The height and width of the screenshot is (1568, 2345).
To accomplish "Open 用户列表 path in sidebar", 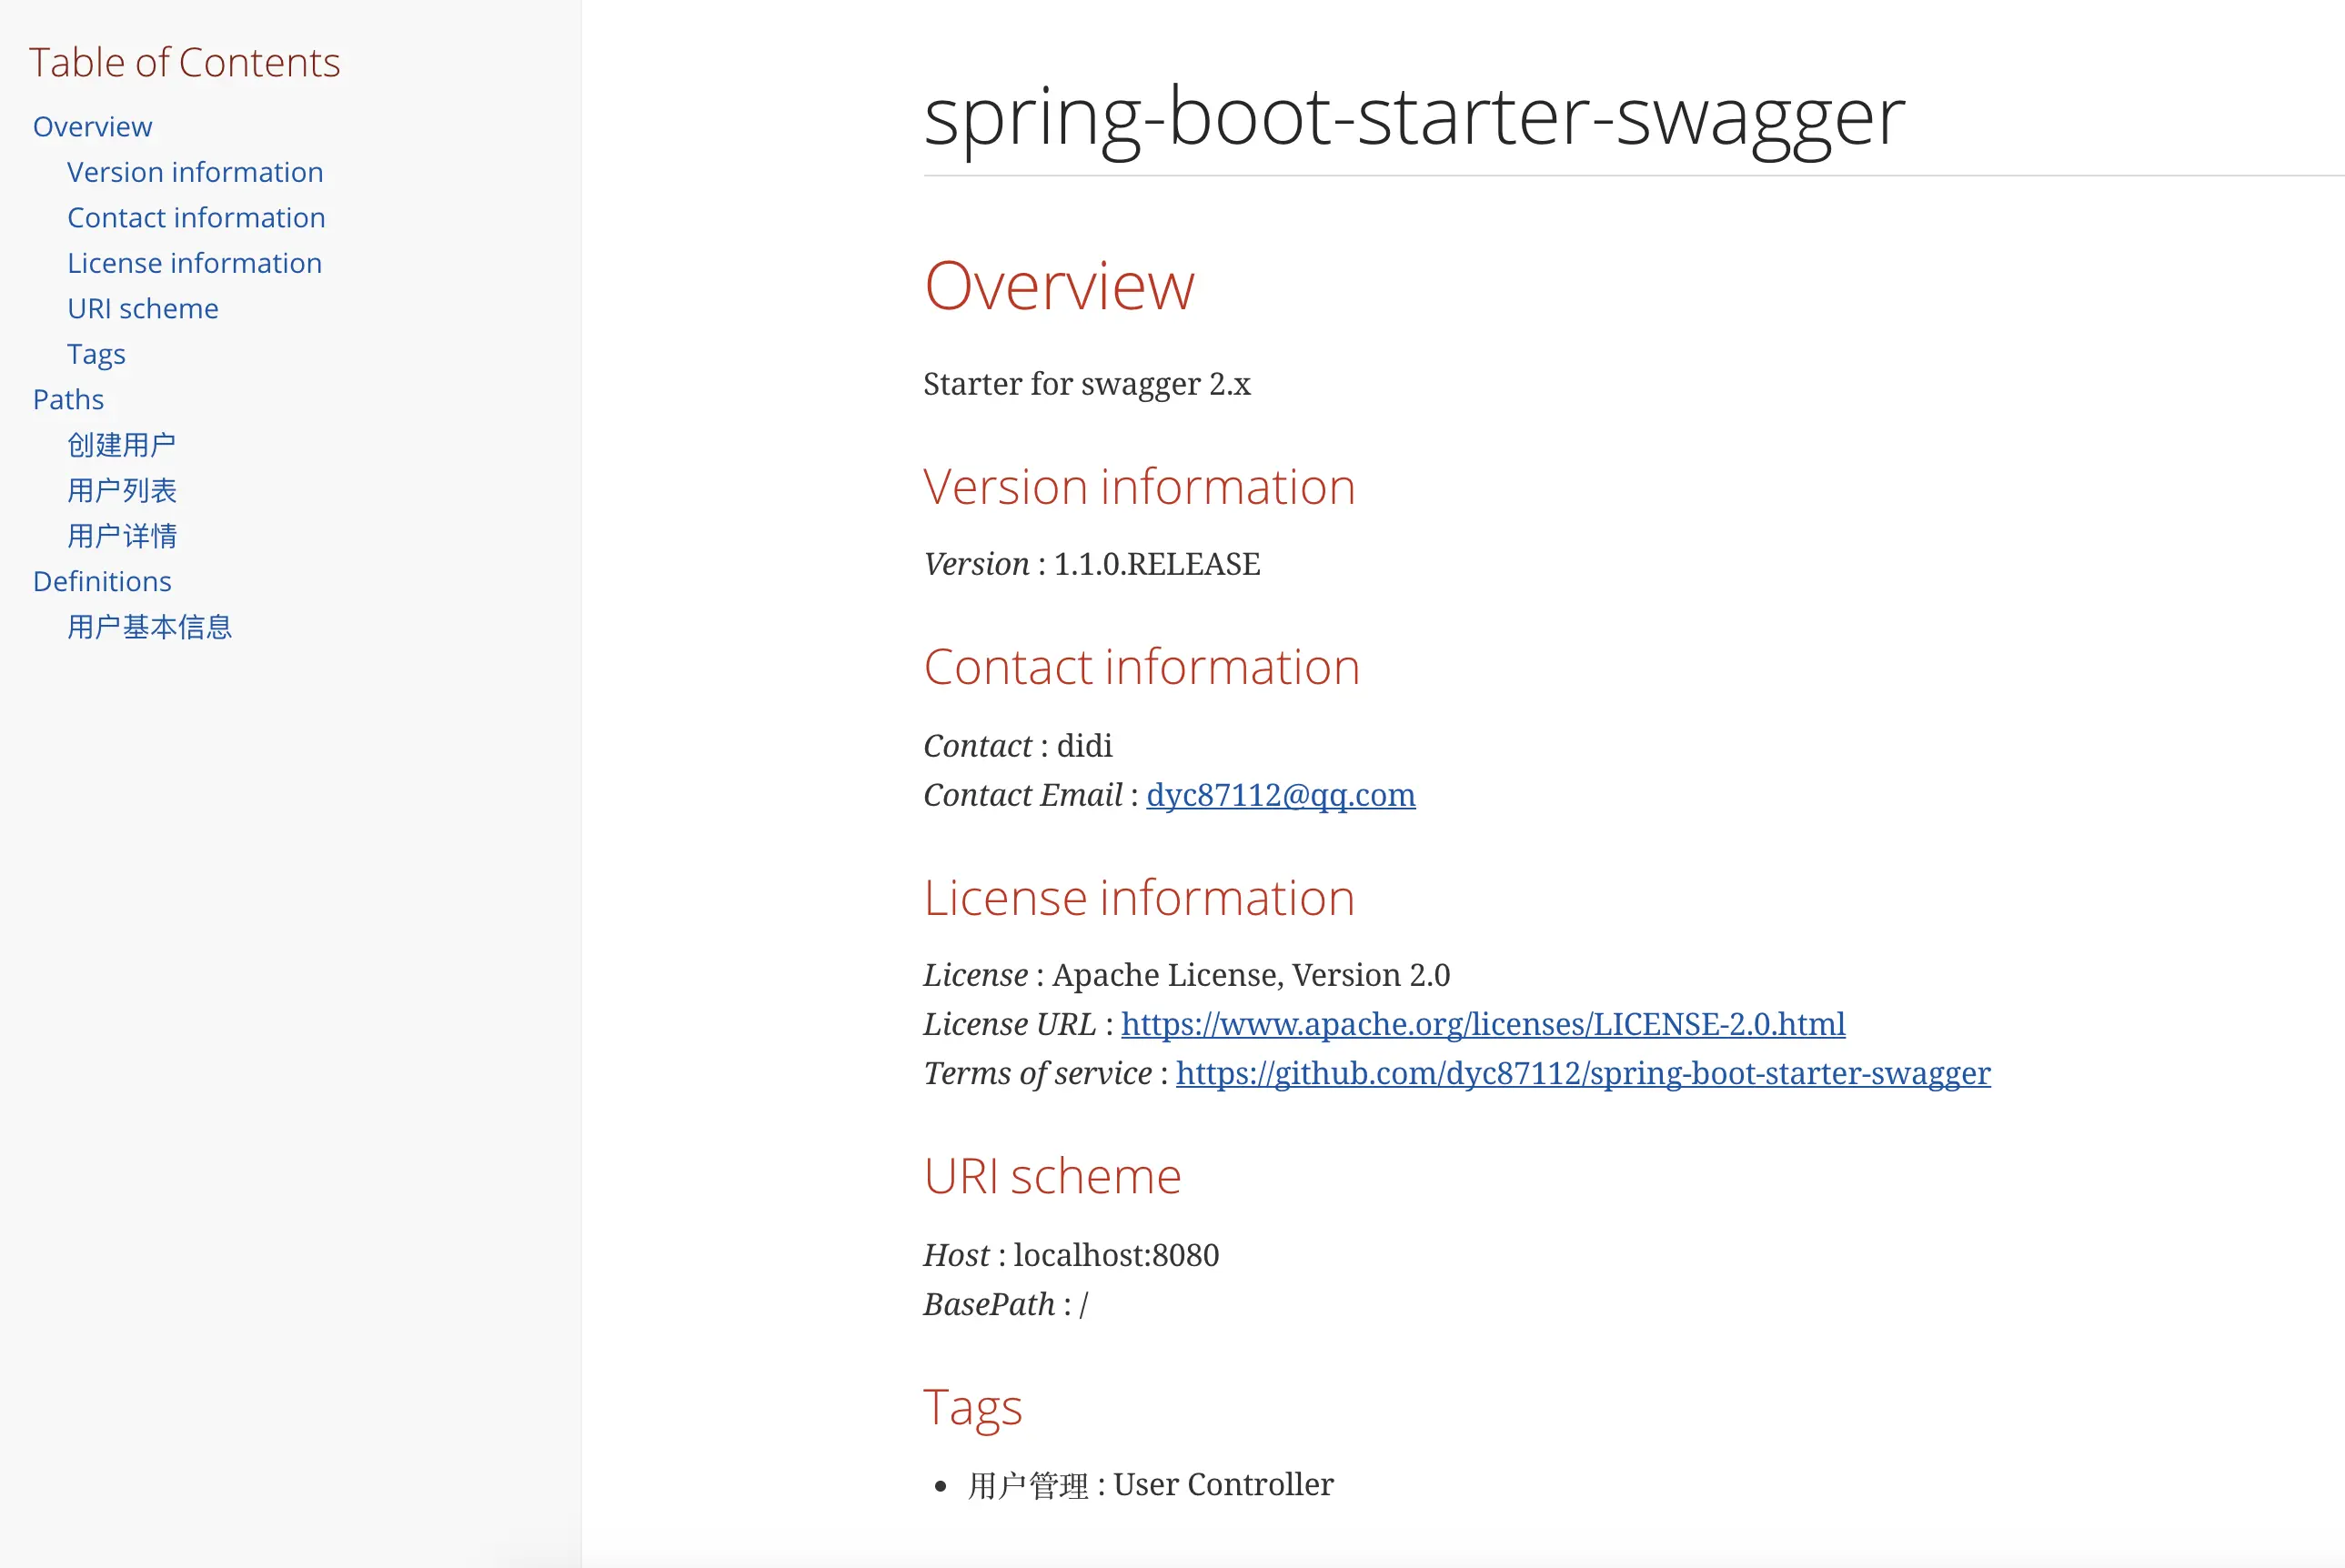I will pos(121,491).
